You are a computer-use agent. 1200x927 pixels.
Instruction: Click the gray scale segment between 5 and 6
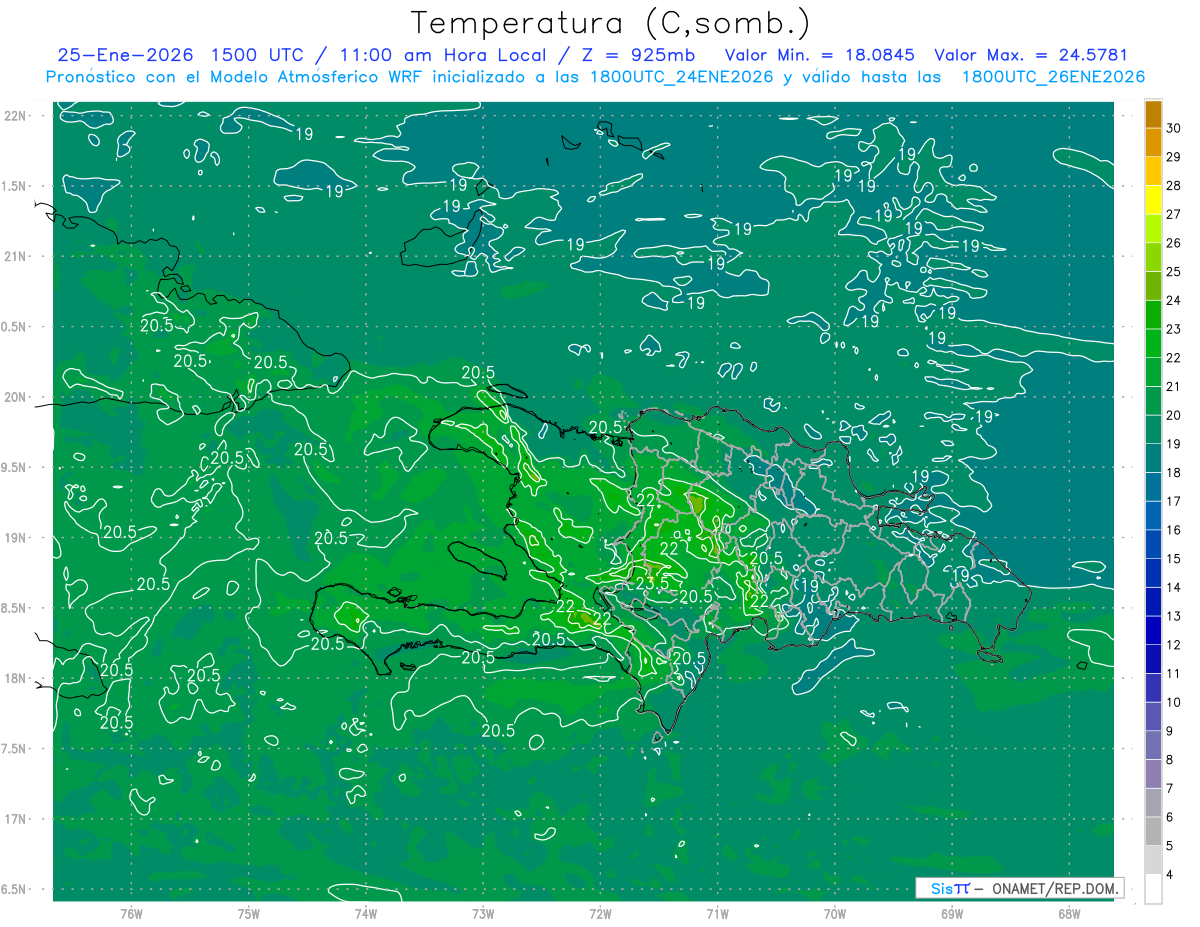tap(1153, 832)
